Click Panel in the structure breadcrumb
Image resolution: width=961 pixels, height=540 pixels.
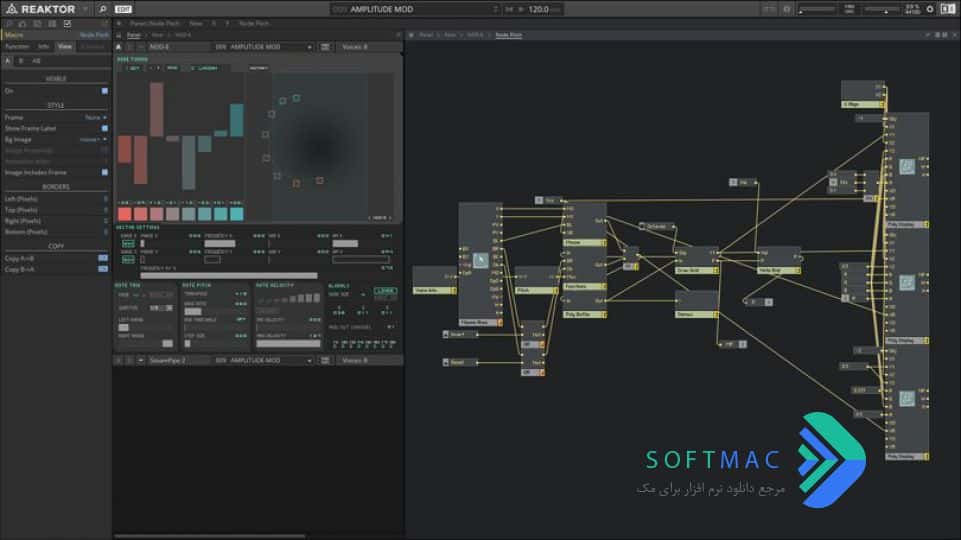(x=426, y=35)
